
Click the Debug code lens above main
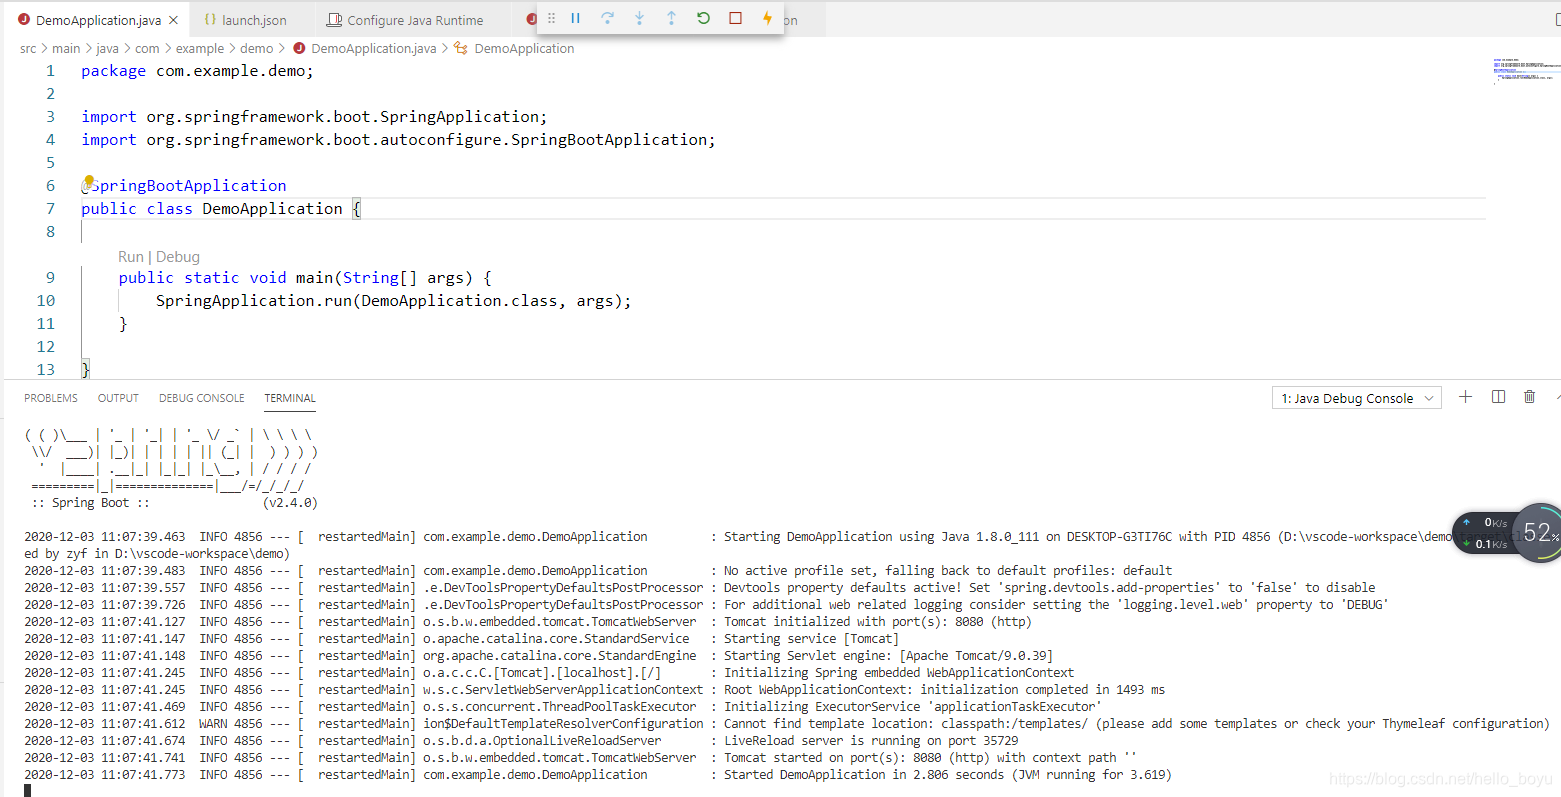pos(178,257)
